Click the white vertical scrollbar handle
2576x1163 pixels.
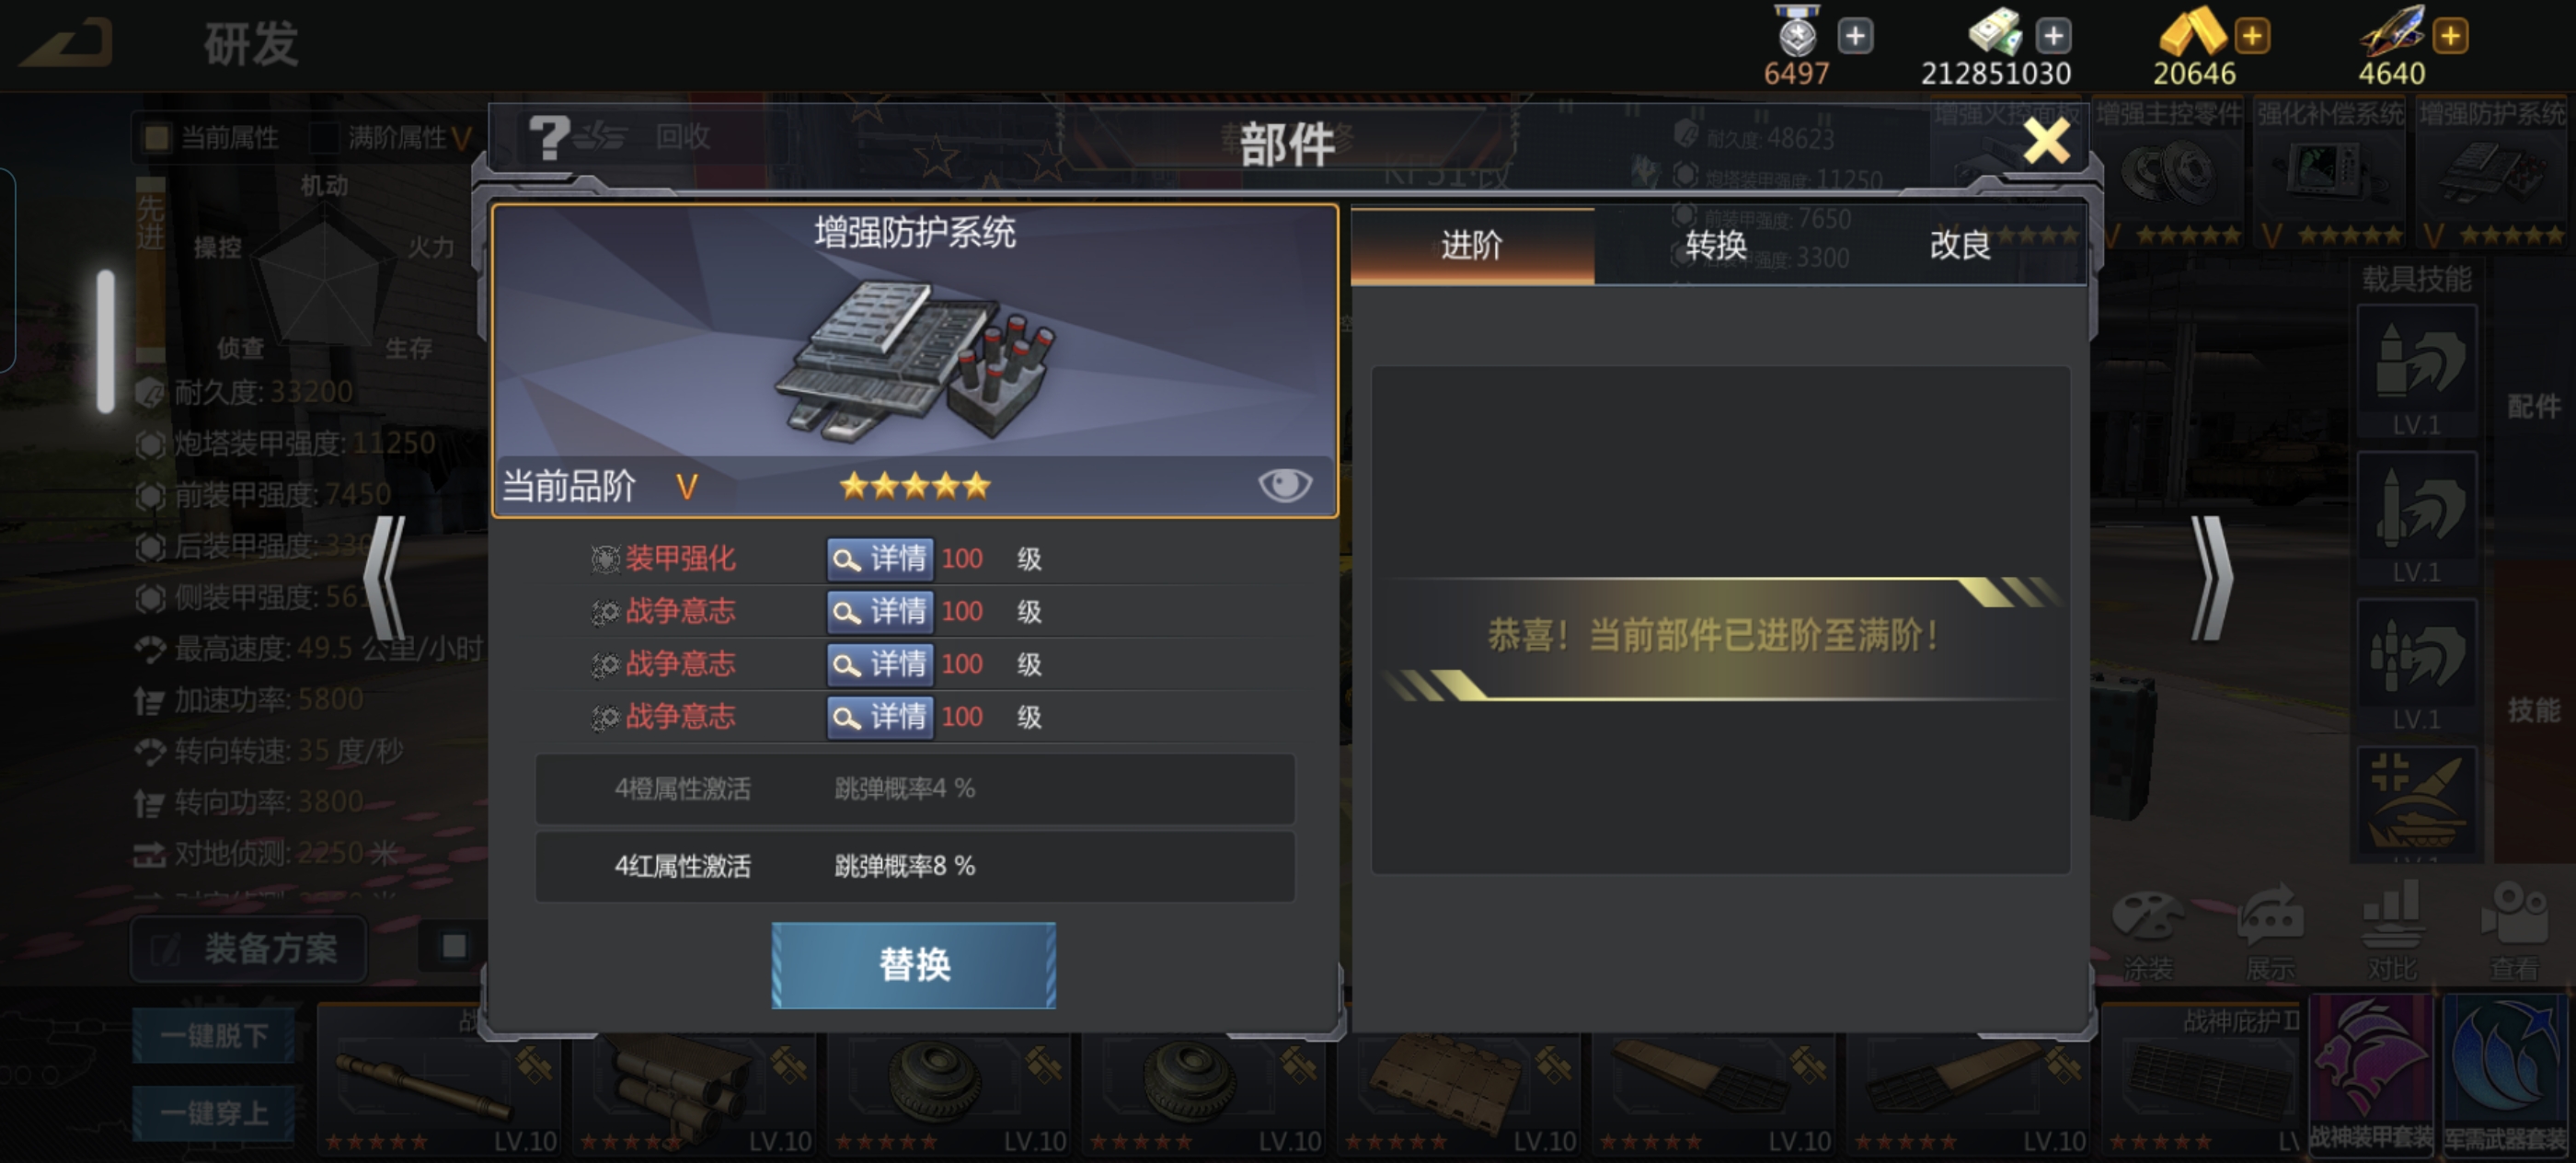tap(105, 342)
